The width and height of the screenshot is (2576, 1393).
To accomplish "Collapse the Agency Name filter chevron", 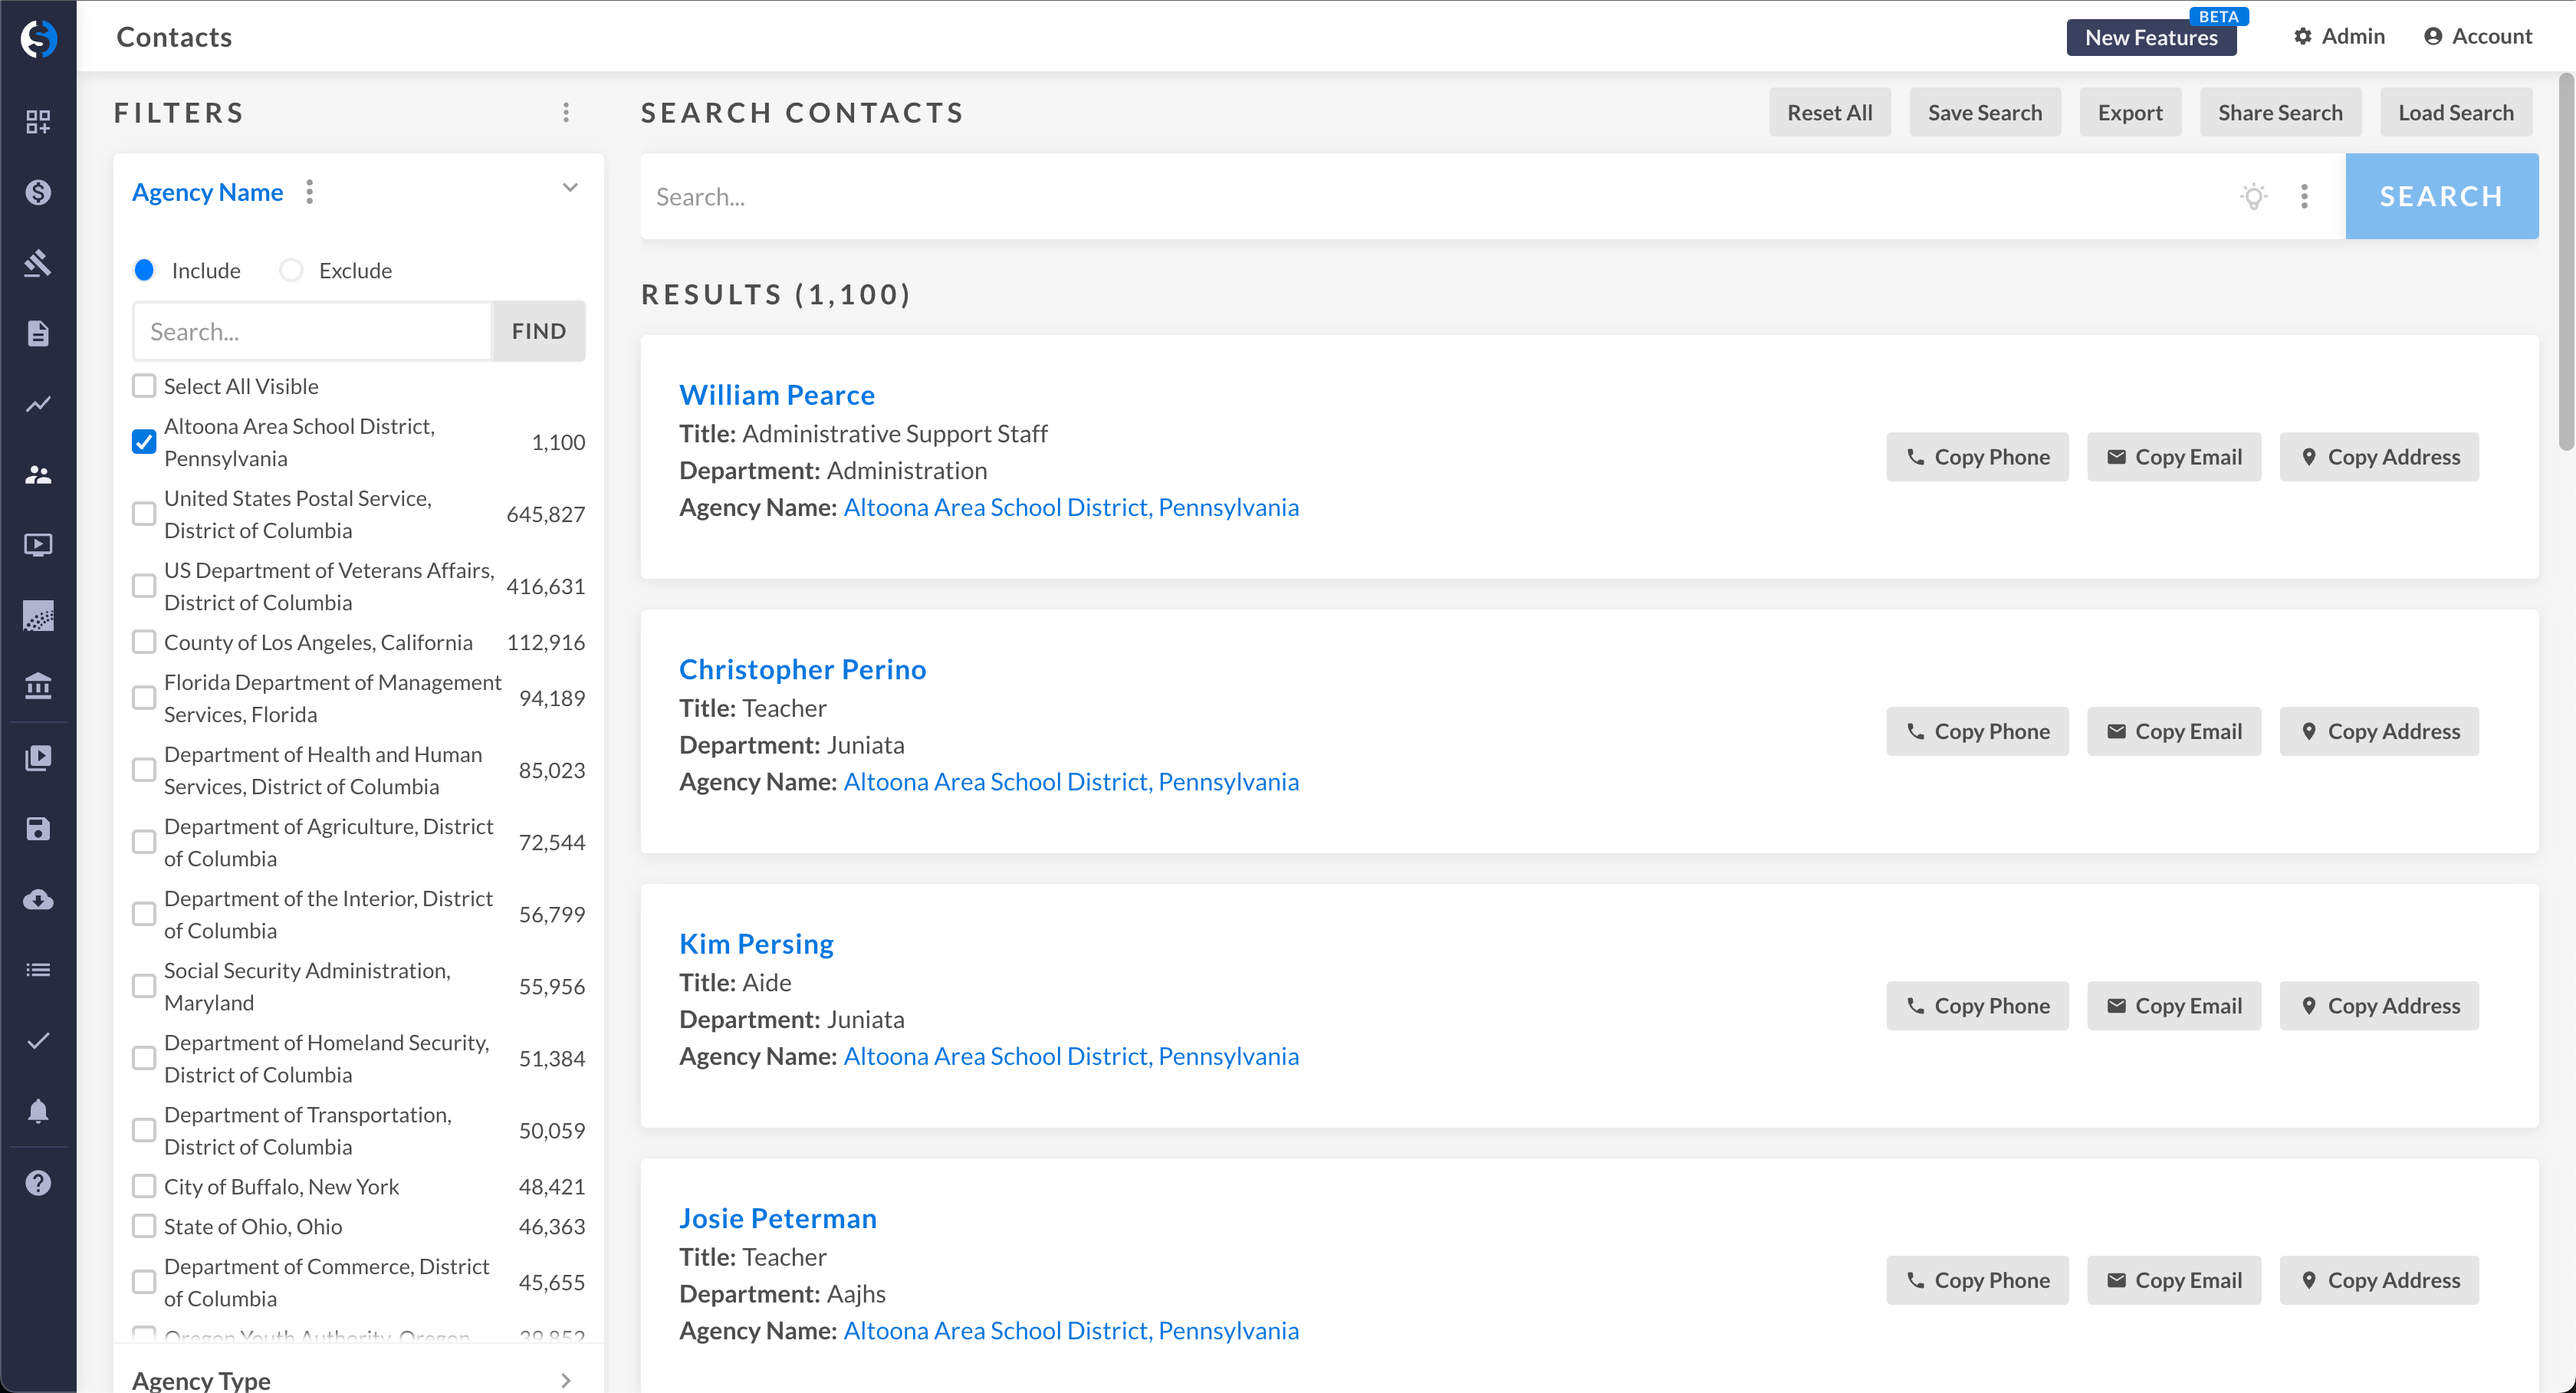I will 570,188.
